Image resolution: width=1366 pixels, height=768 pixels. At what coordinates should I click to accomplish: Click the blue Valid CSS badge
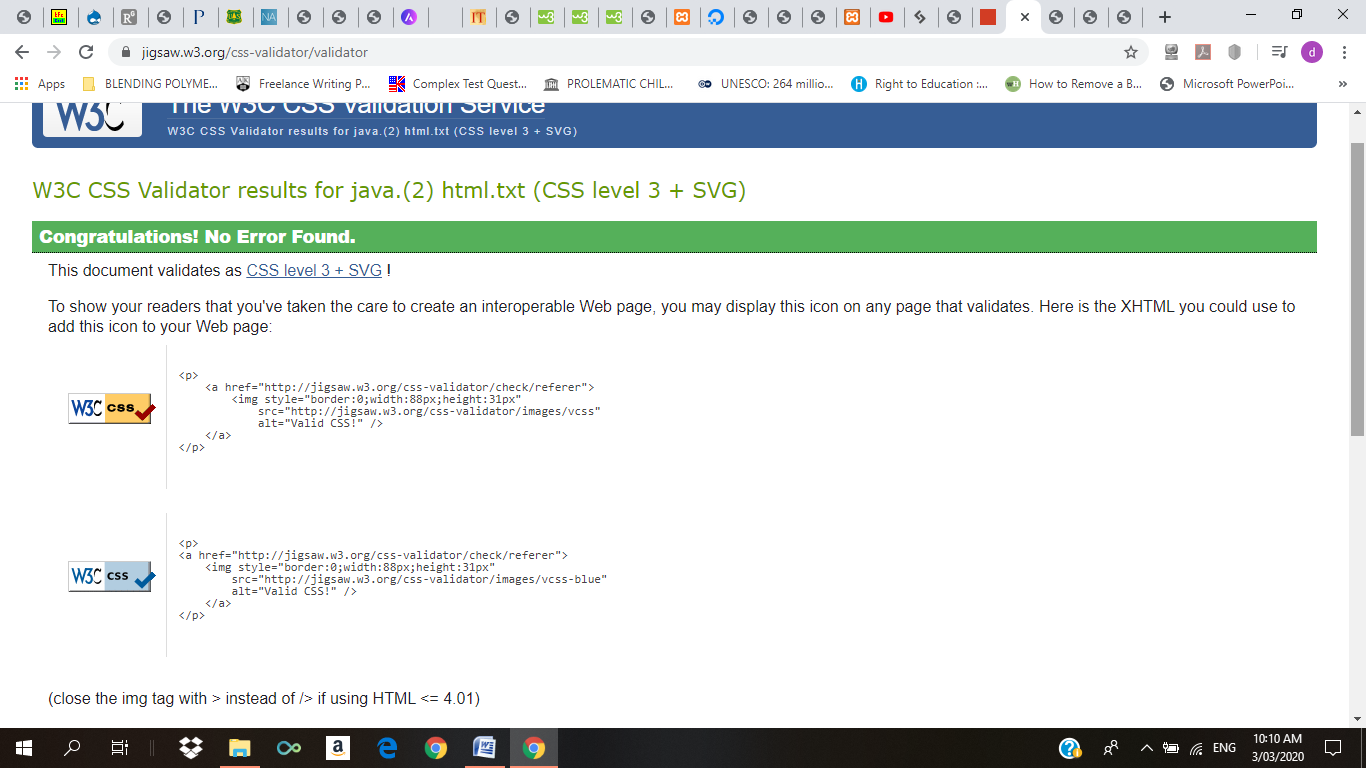click(111, 577)
